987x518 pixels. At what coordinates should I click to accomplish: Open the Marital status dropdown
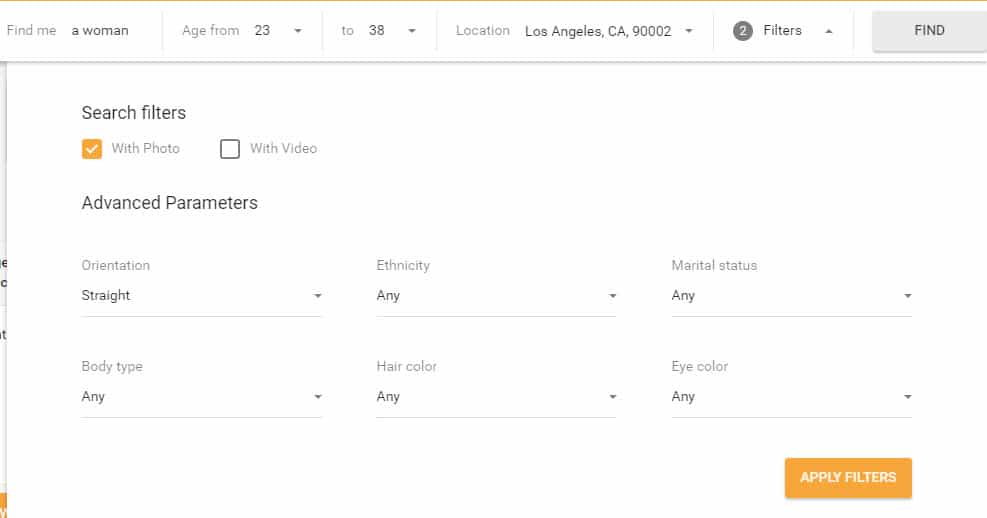click(x=791, y=296)
